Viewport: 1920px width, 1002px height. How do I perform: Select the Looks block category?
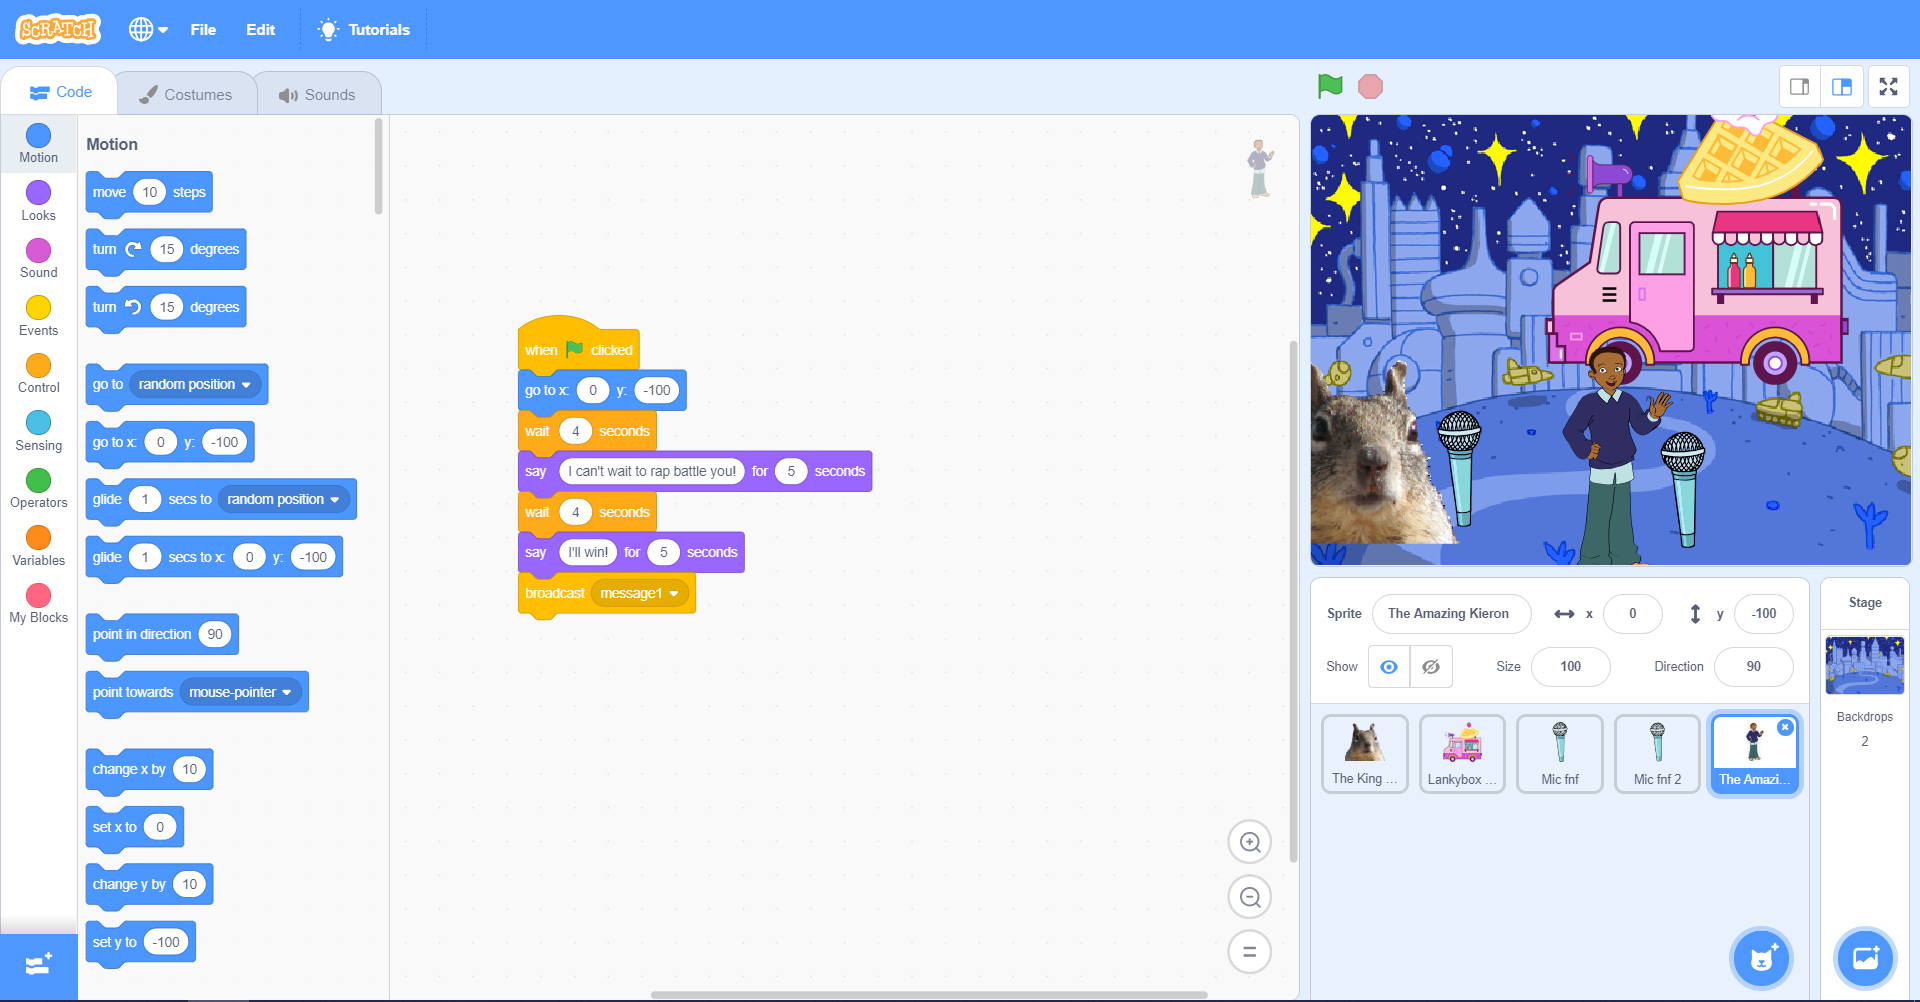(39, 201)
